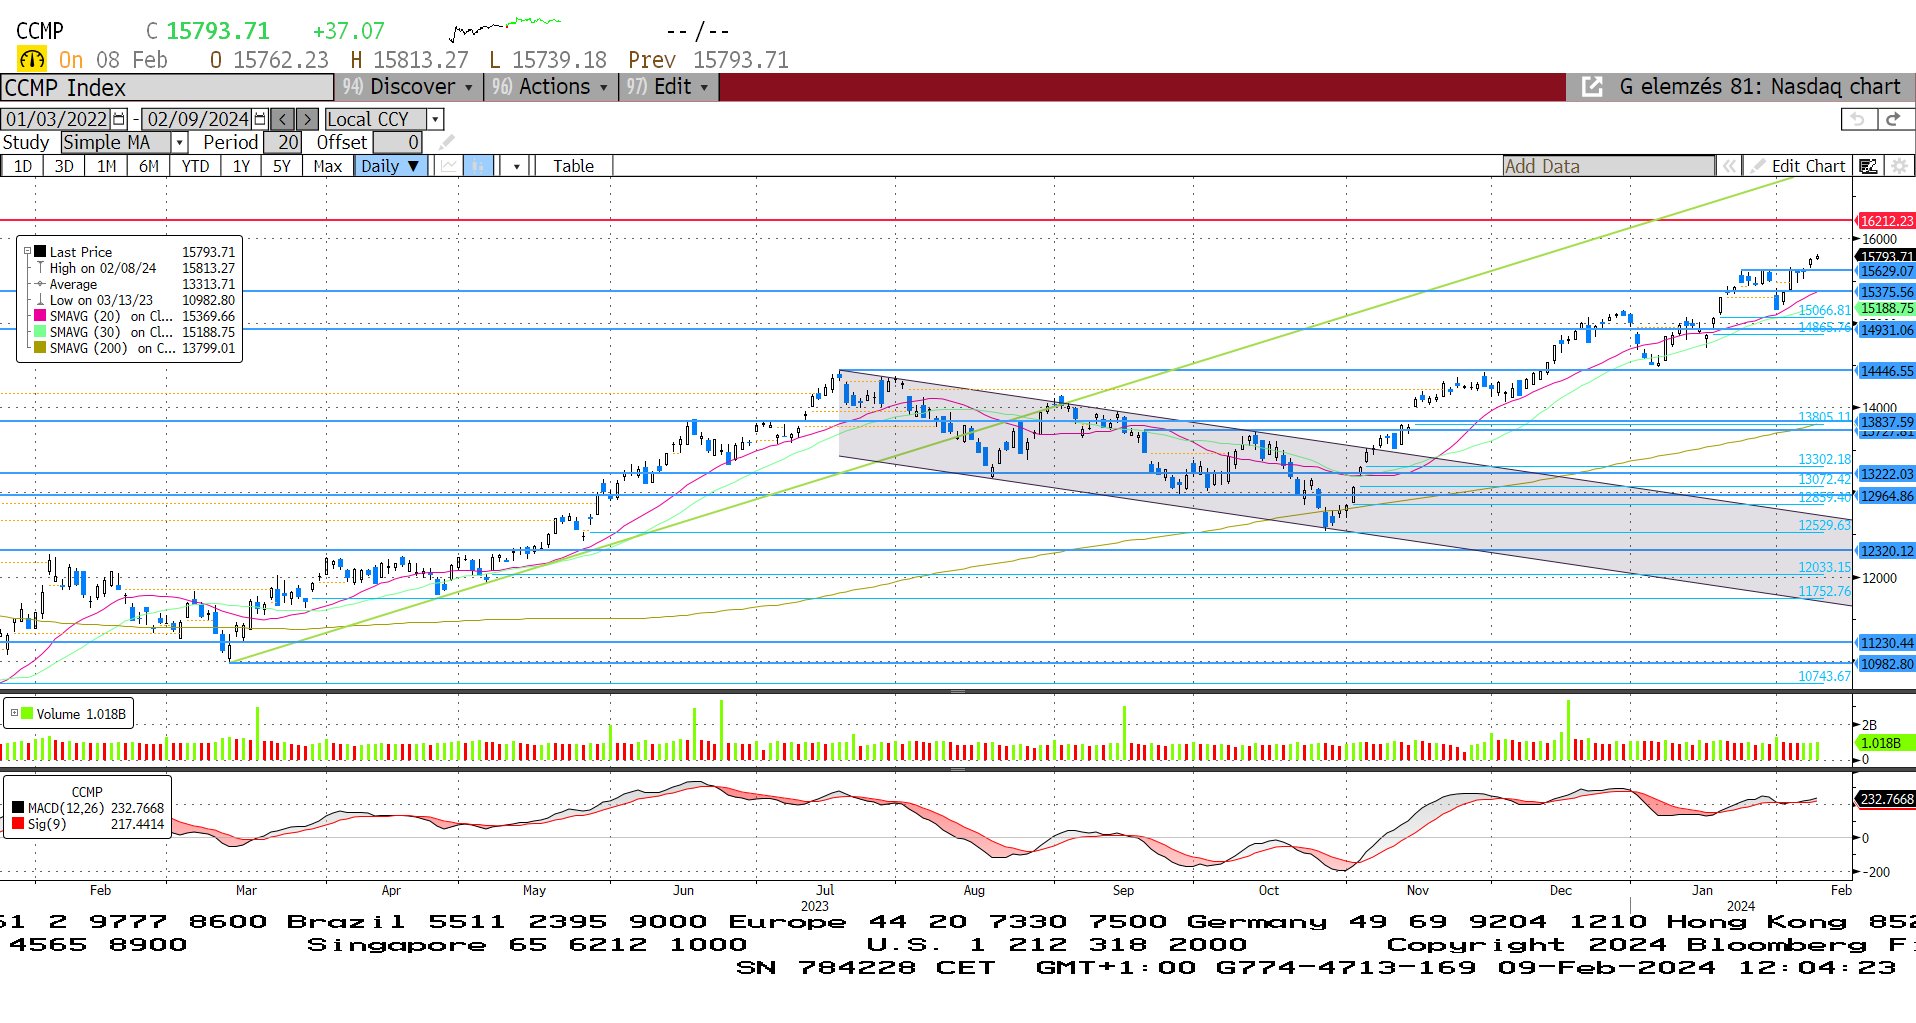Expand the Actions menu
1916x1023 pixels.
coord(549,87)
